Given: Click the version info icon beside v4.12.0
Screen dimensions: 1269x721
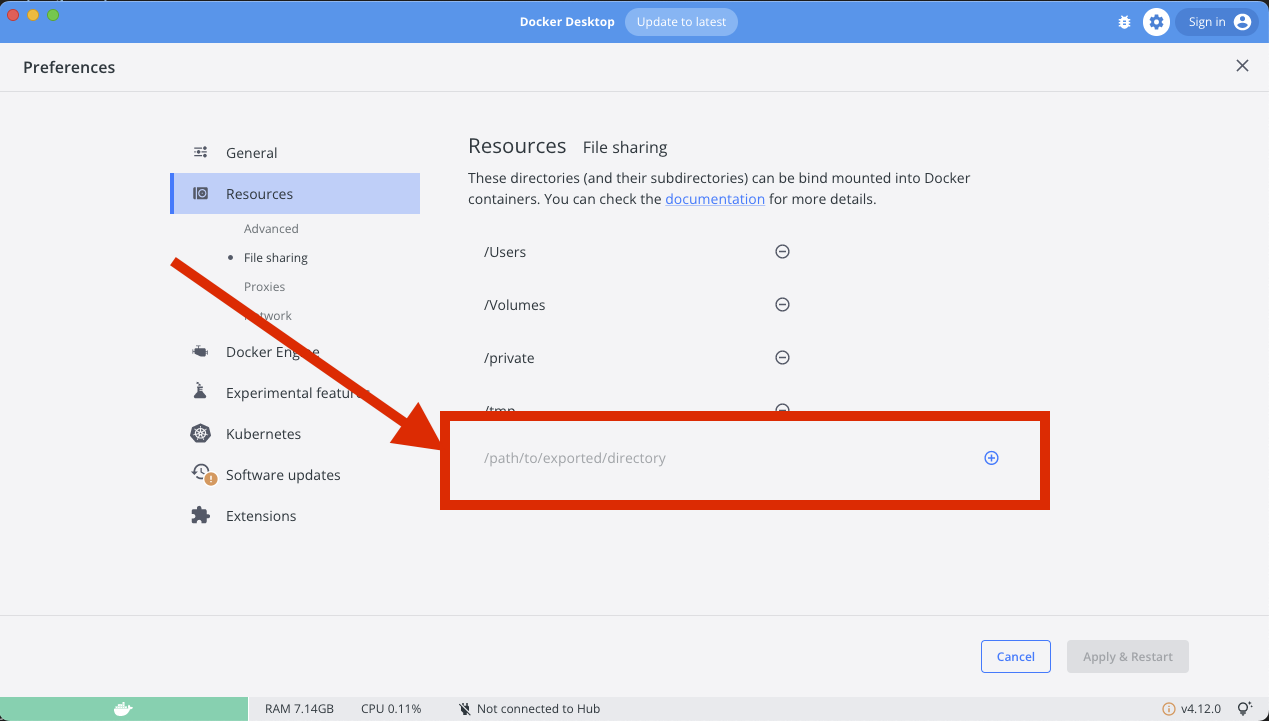Looking at the screenshot, I should click(x=1168, y=709).
